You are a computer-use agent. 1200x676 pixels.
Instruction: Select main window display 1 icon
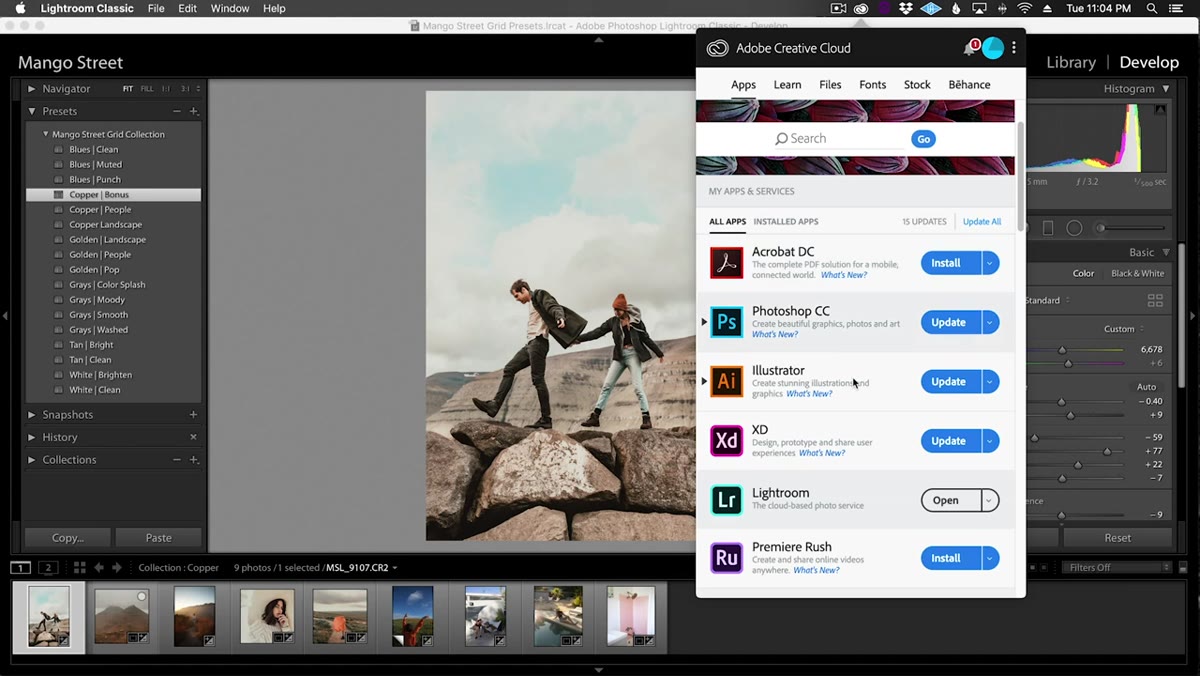21,567
